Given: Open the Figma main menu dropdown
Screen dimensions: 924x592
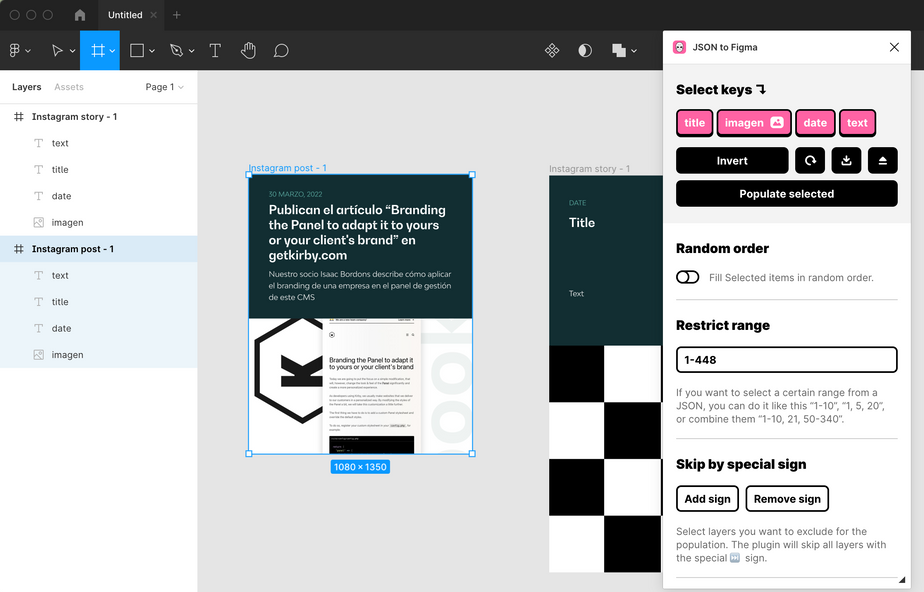Looking at the screenshot, I should click(19, 51).
